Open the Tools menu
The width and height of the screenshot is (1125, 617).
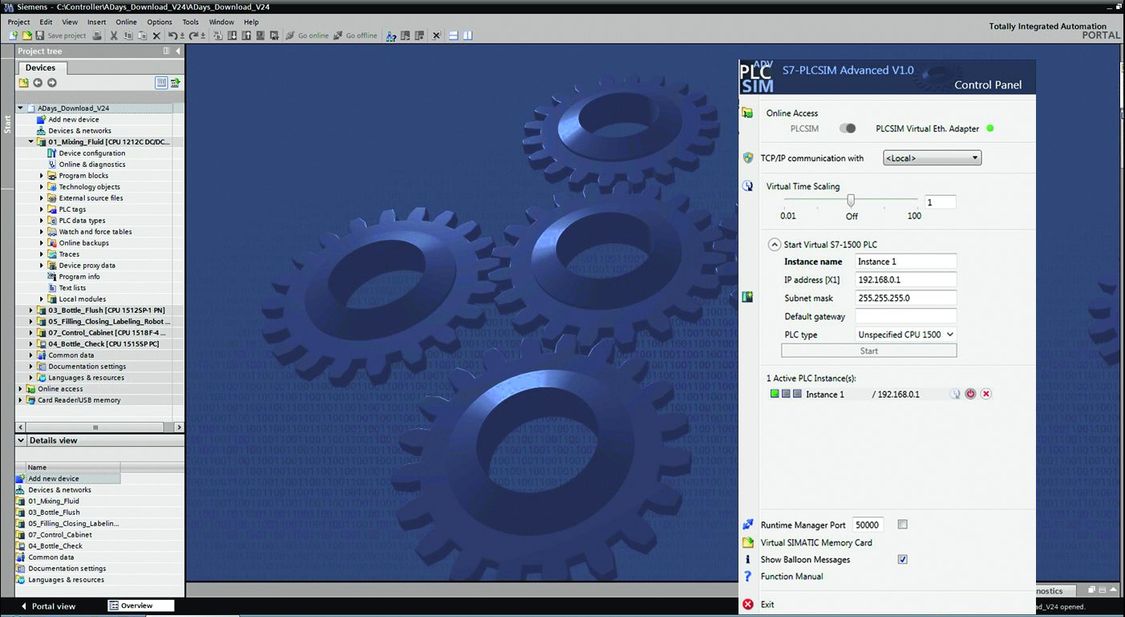[190, 22]
